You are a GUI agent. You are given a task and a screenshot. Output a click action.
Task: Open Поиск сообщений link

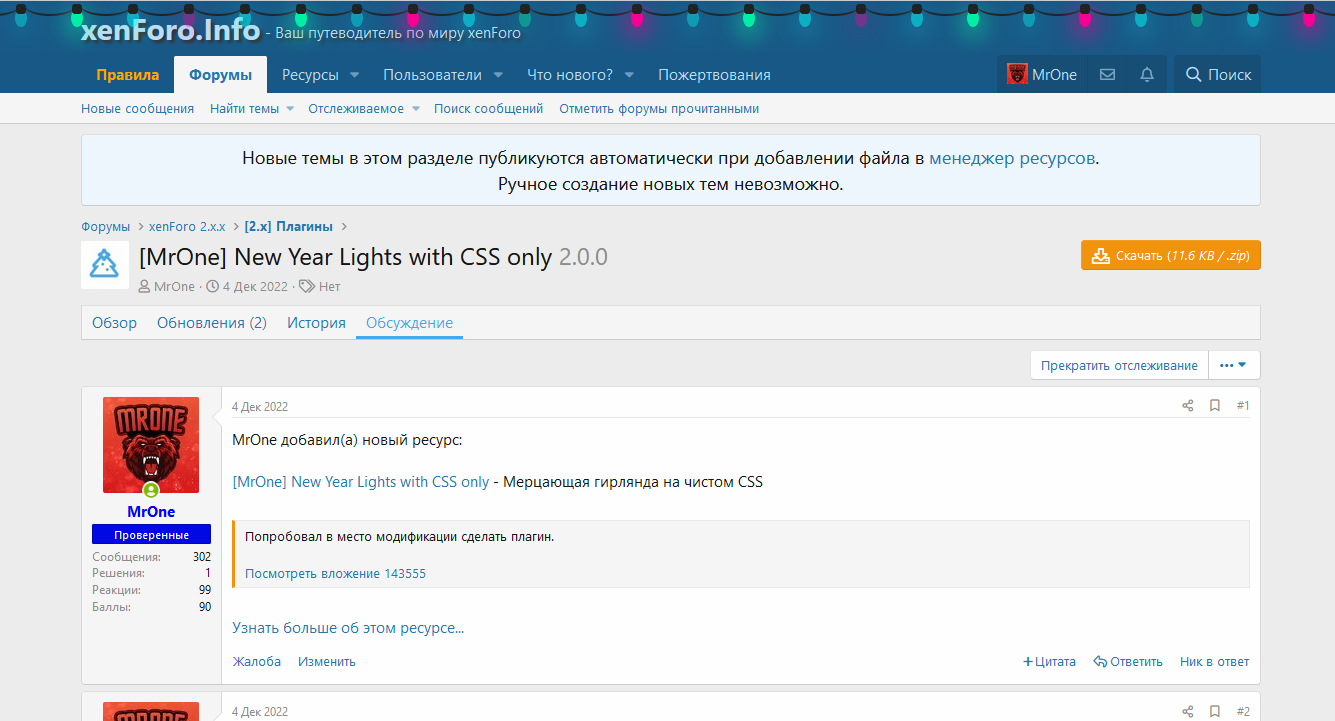point(488,109)
